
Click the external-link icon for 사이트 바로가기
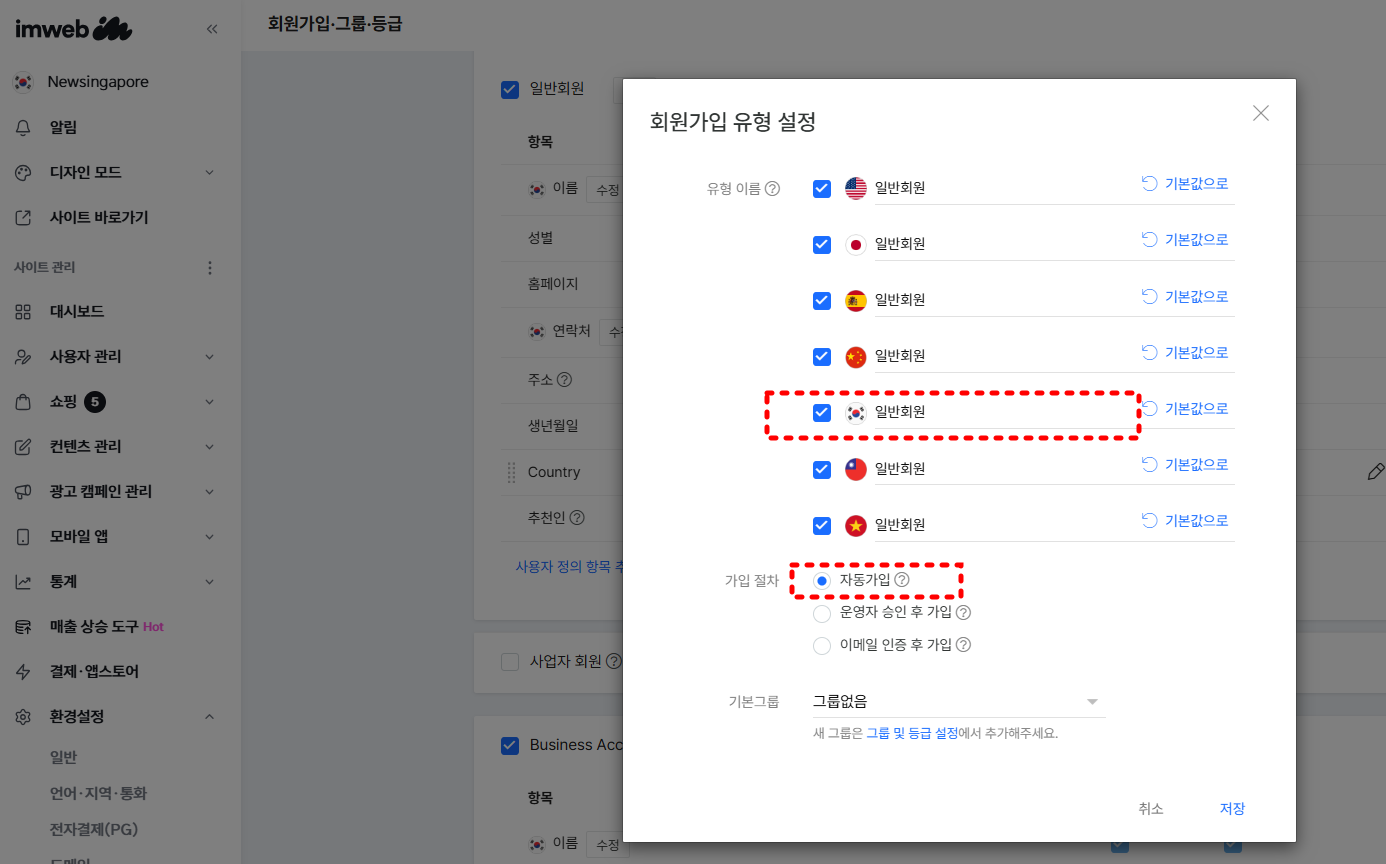[x=23, y=218]
